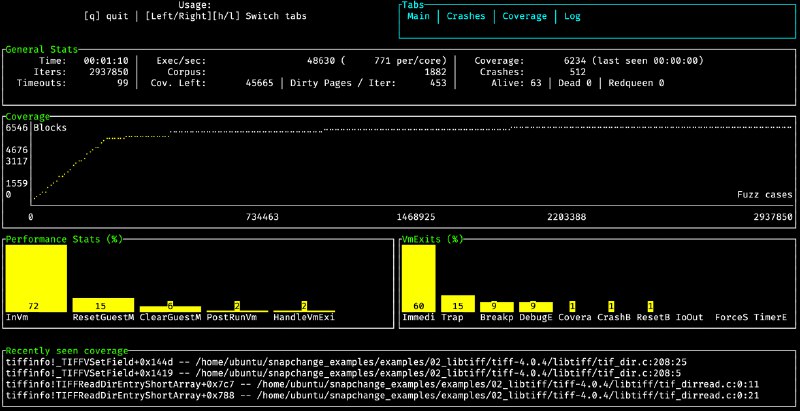Open the Coverage tab

point(524,16)
